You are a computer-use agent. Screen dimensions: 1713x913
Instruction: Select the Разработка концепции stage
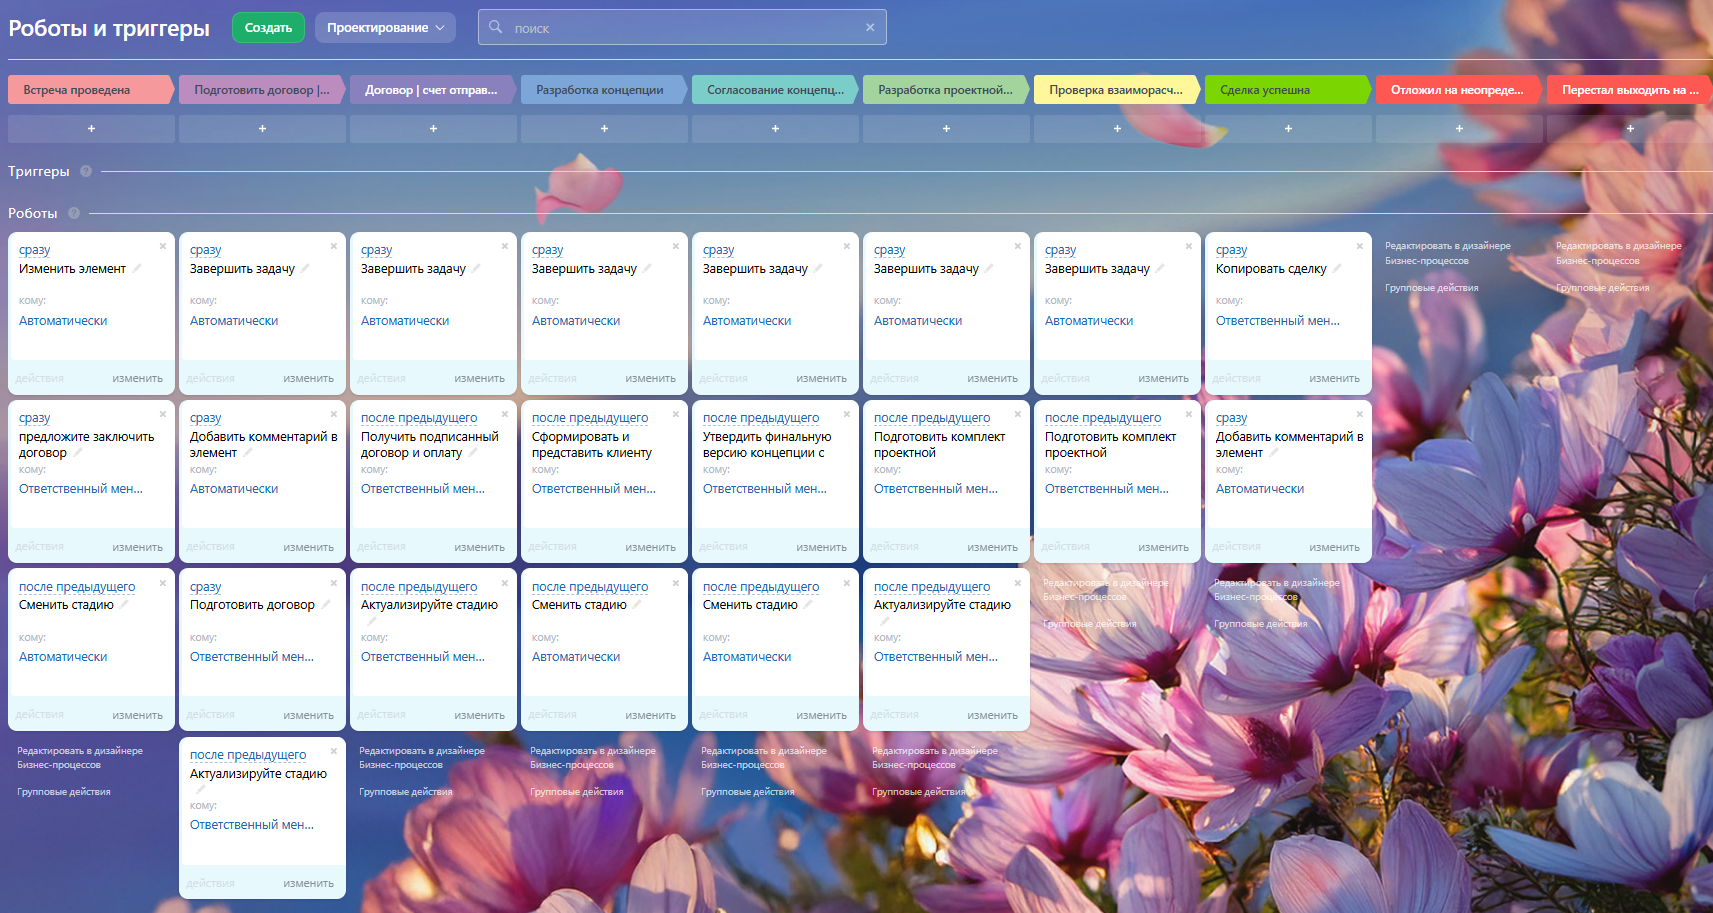600,90
